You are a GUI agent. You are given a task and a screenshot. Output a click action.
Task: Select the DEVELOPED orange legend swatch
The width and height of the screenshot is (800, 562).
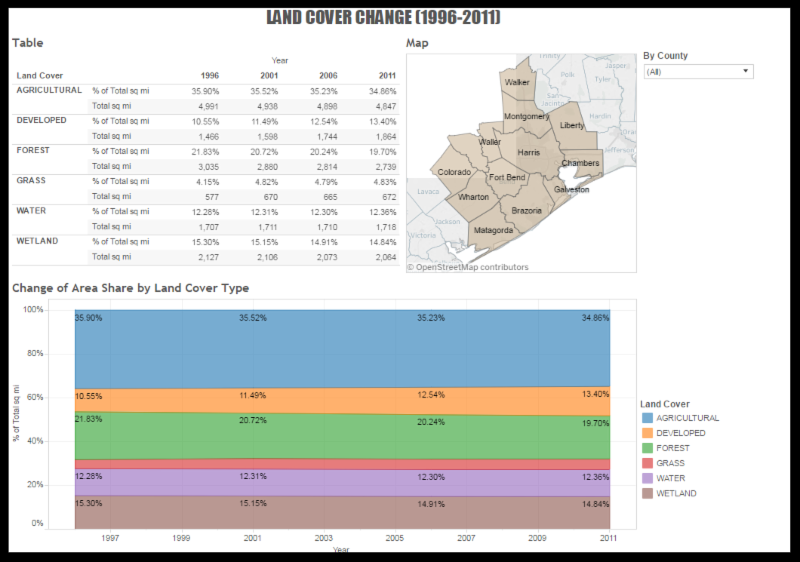click(x=647, y=433)
